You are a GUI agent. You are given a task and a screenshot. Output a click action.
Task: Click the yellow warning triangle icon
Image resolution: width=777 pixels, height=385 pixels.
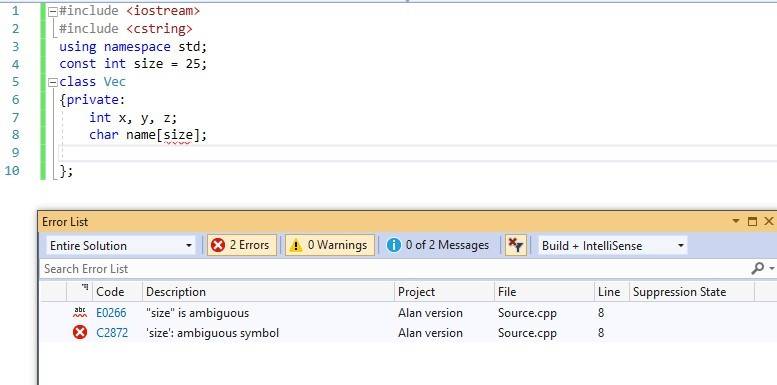pos(296,245)
